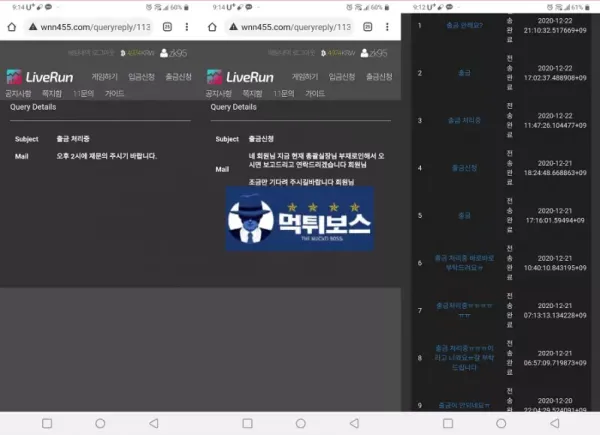Click date cell 2020-12-22 21:10:32

(x=555, y=25)
